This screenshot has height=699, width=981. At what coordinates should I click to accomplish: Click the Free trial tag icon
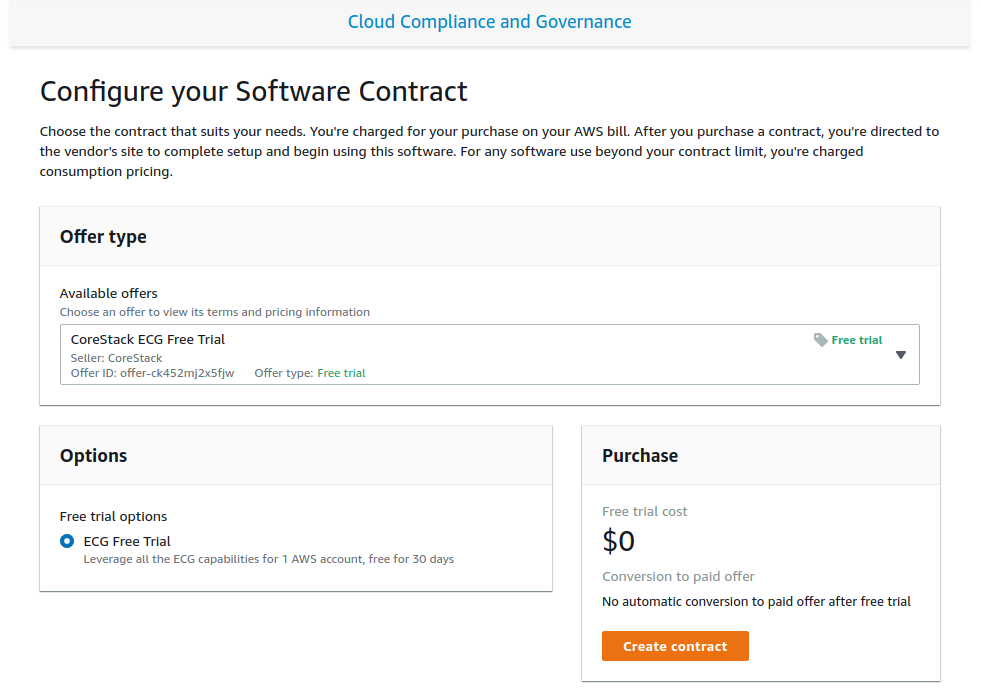pos(820,340)
